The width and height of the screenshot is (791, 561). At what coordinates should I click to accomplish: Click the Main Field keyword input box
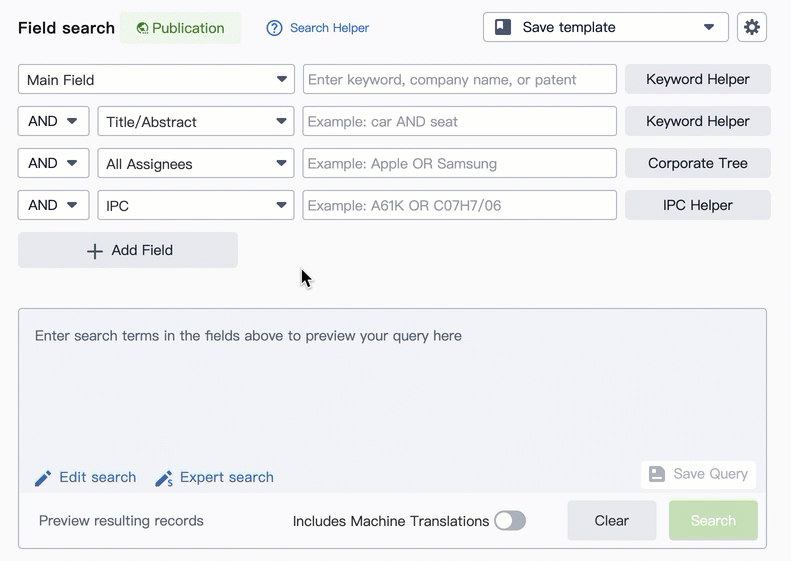tap(459, 80)
